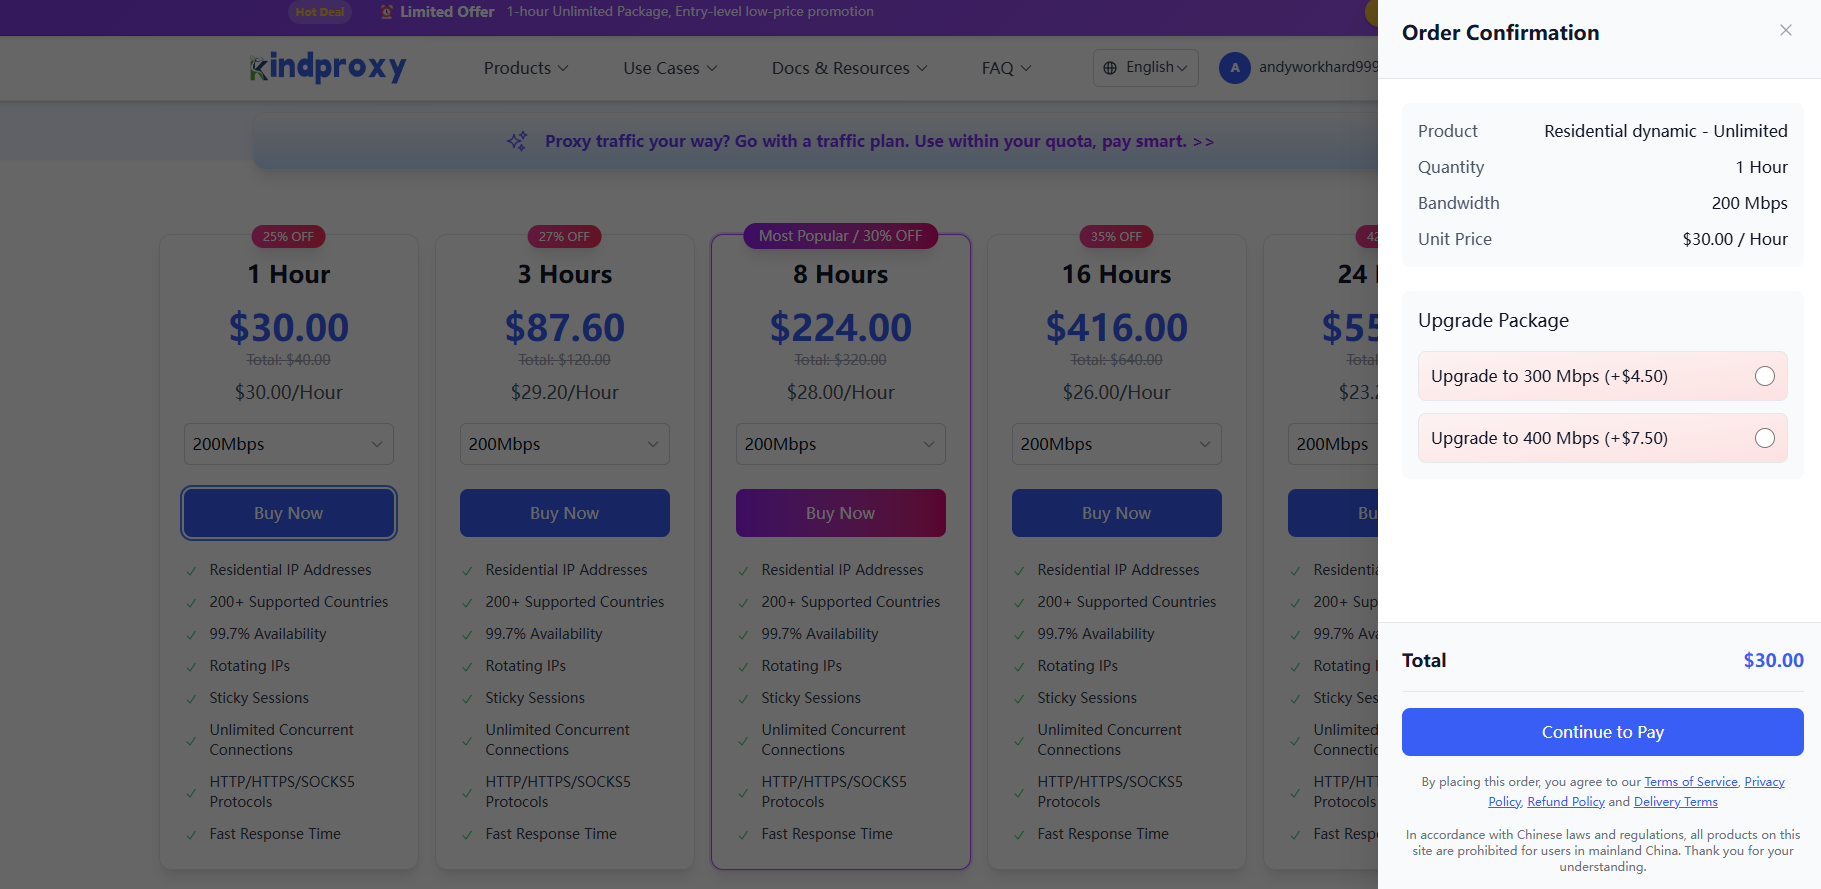Click the user avatar icon
Screen dimensions: 1821x889
point(1234,68)
